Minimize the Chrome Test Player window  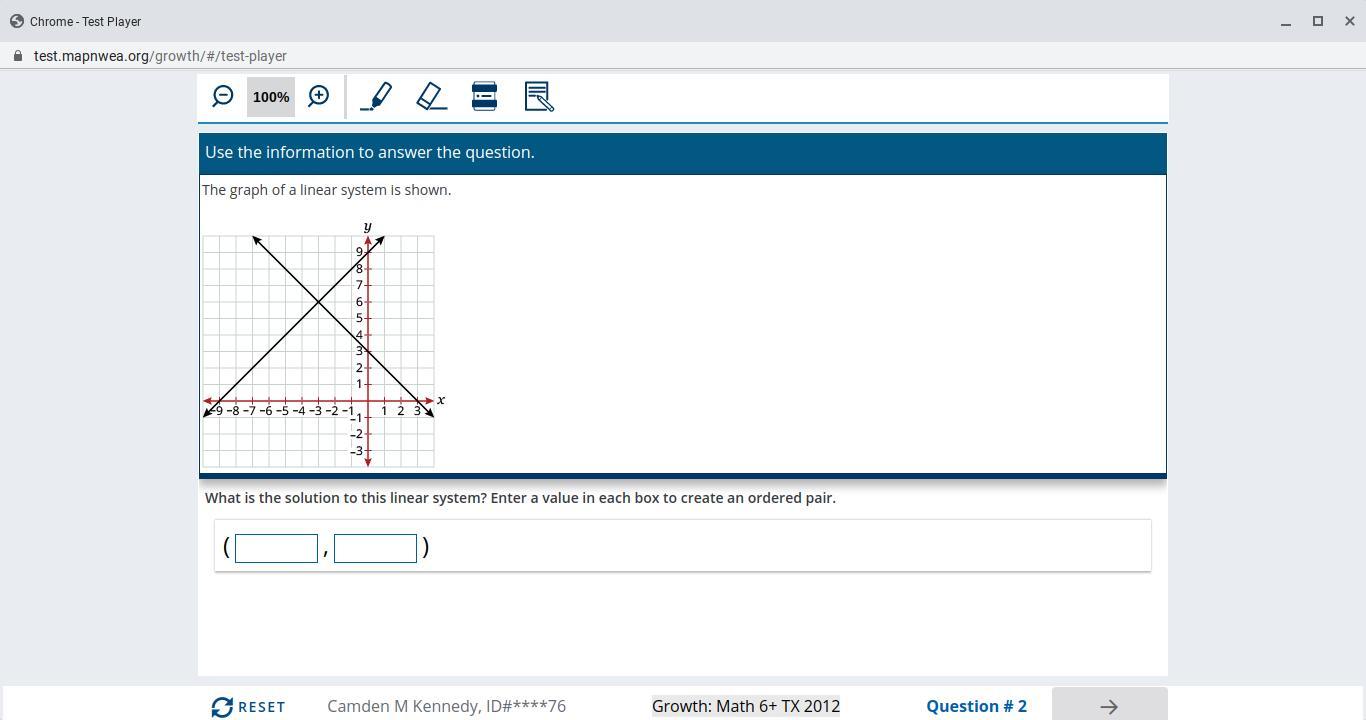coord(1286,21)
